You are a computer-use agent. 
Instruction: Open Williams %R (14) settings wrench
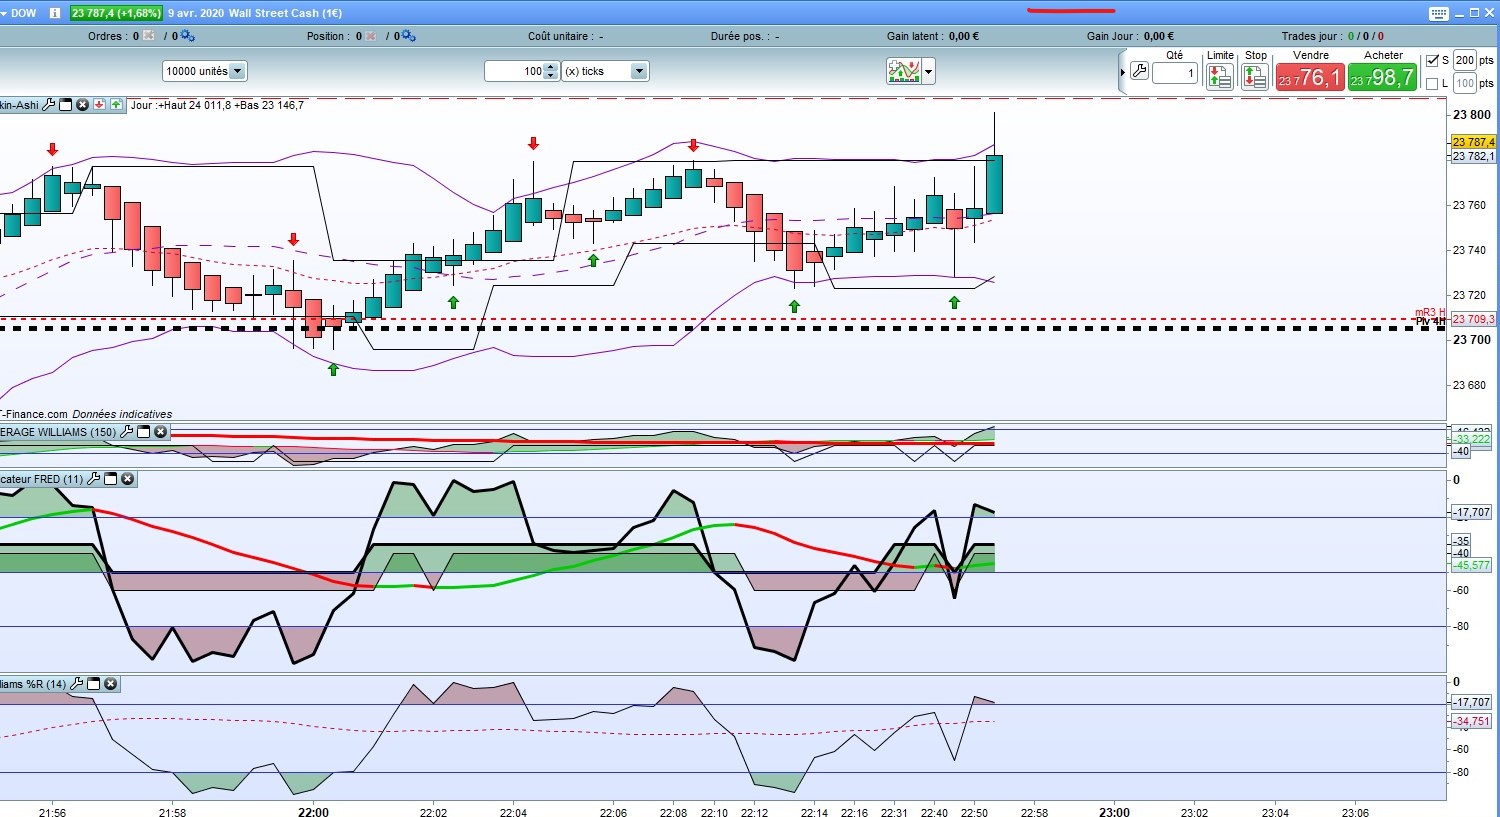coord(76,684)
